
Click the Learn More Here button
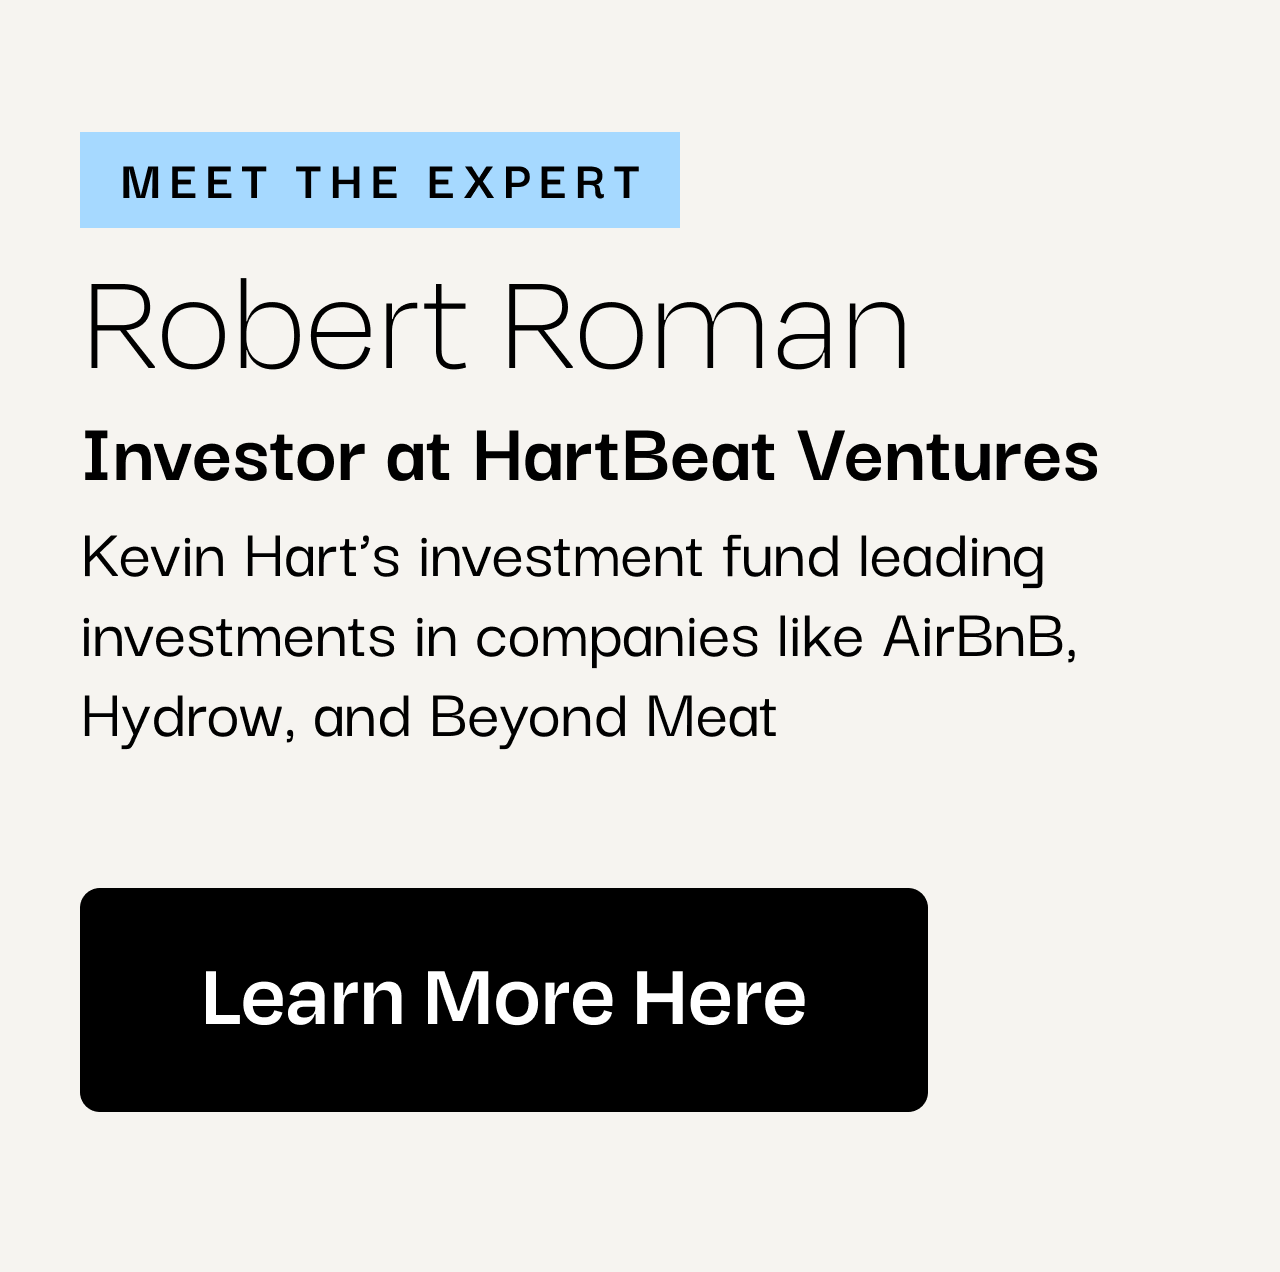coord(504,1000)
